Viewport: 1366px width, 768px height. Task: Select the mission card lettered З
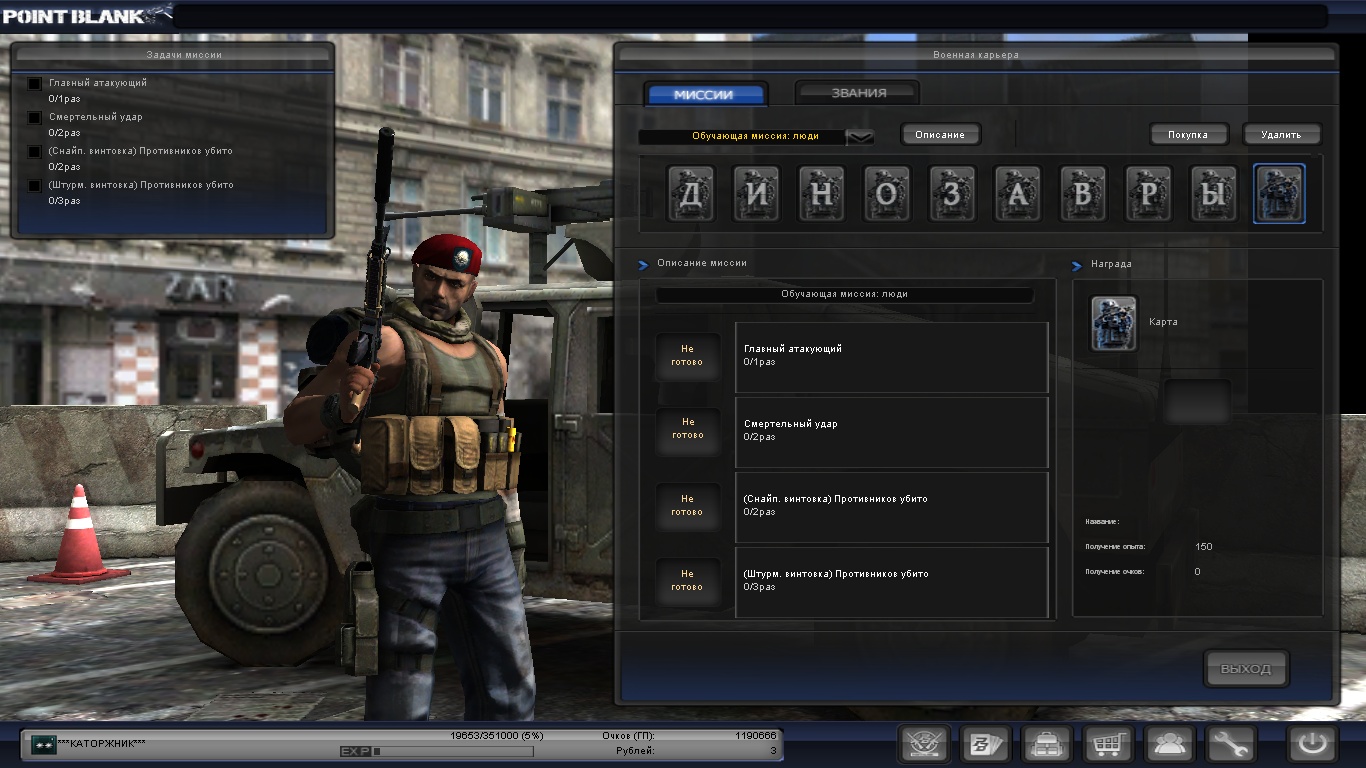[952, 194]
